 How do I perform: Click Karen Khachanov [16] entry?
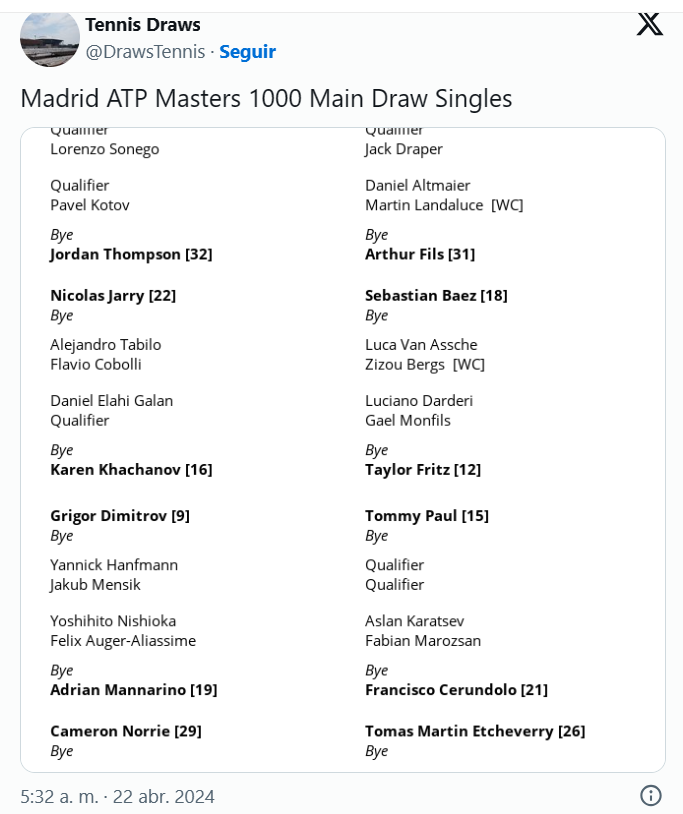(131, 470)
